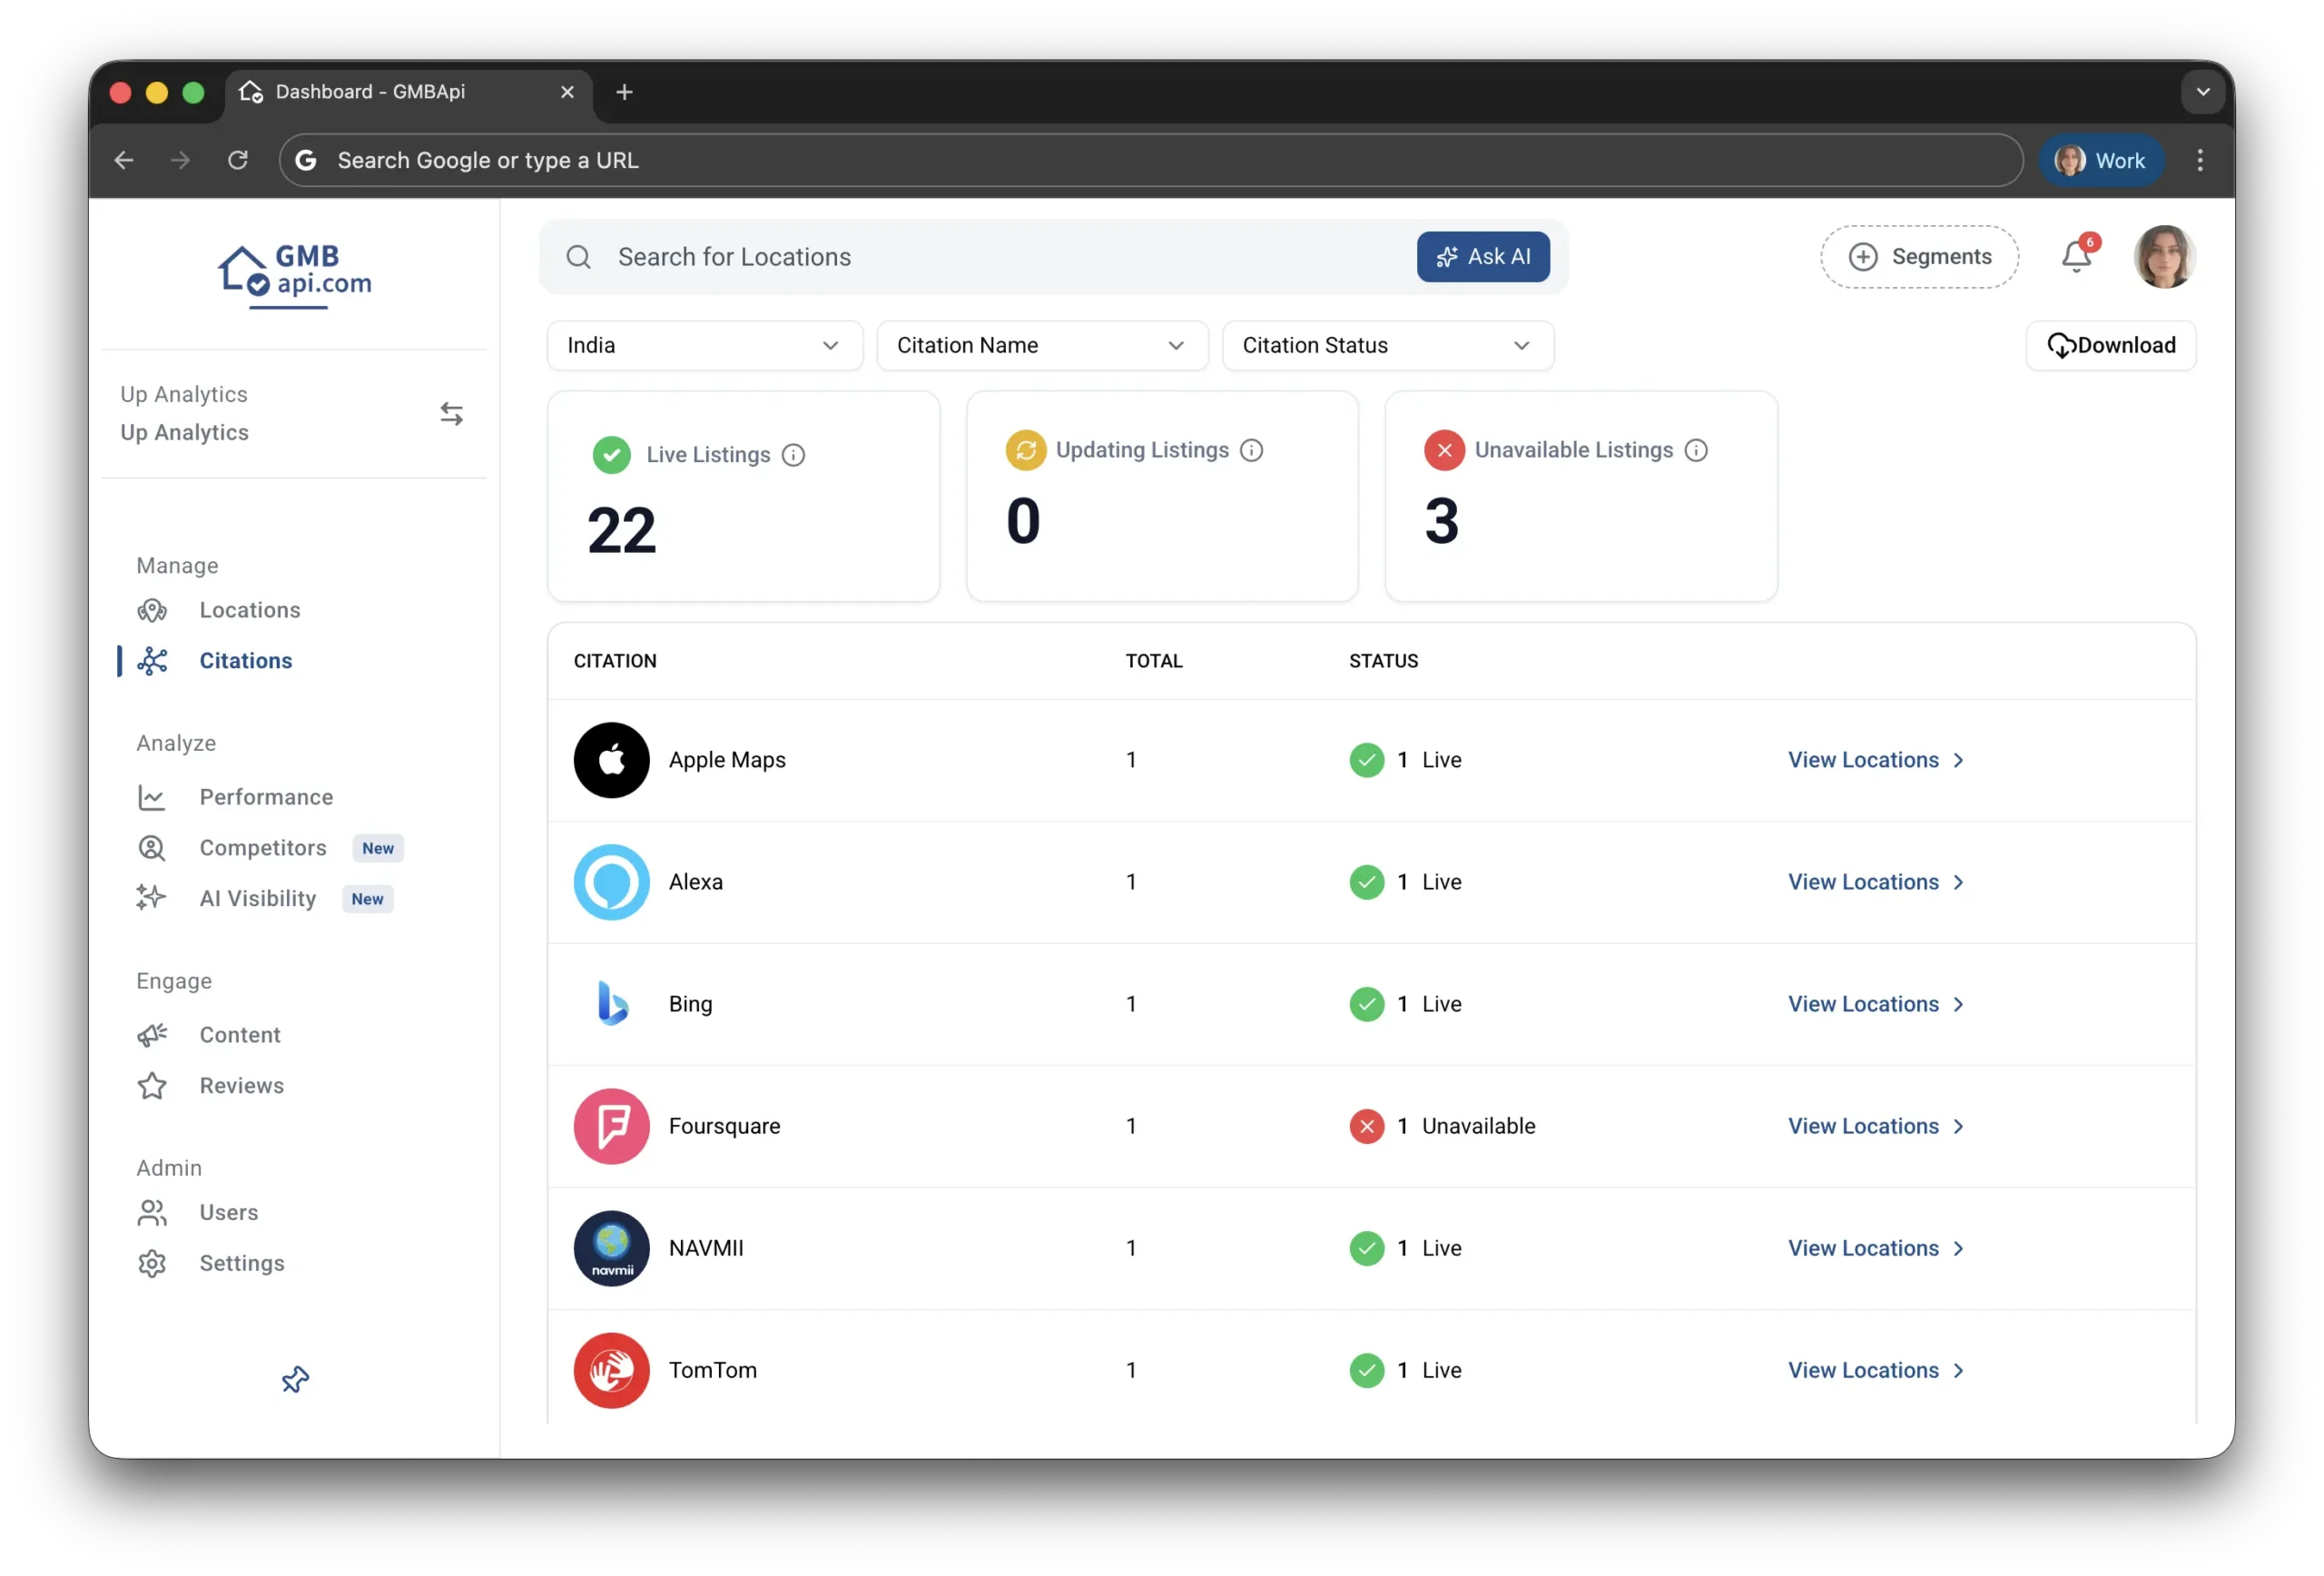Reload the page with the refresh icon
Screen dimensions: 2324x1576
[x=237, y=160]
